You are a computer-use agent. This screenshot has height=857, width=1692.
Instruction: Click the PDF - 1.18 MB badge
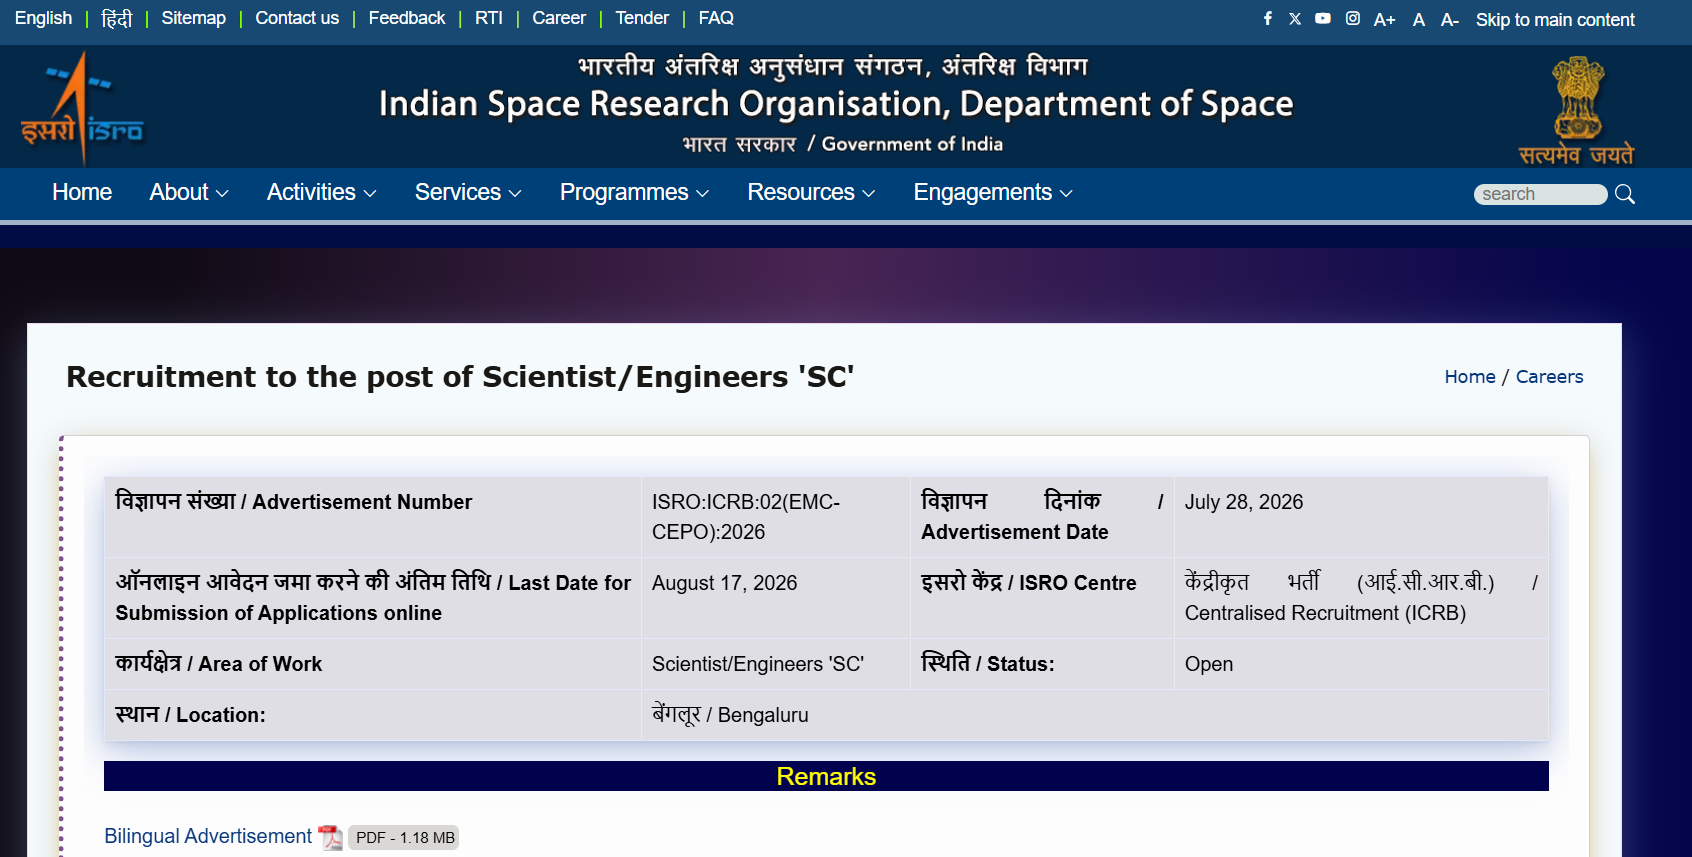(x=404, y=838)
